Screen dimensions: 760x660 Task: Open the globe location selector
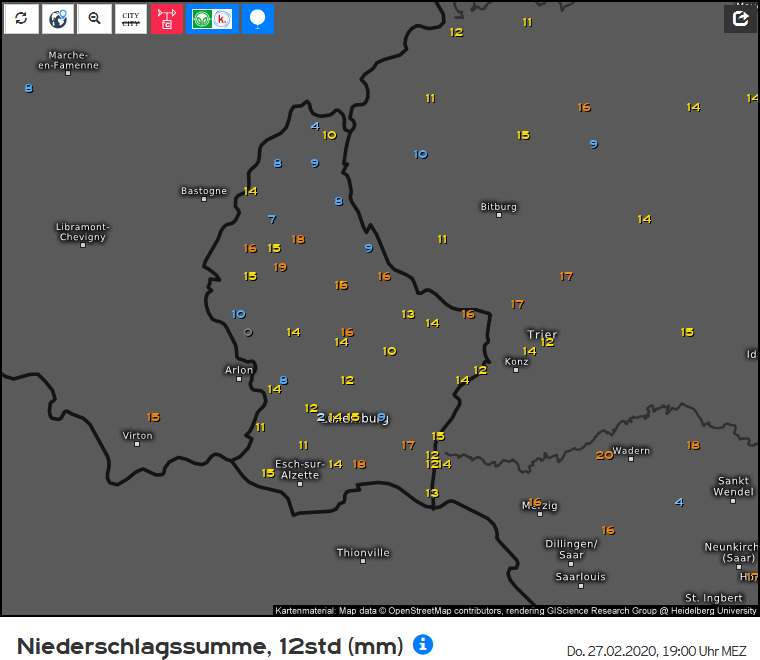[58, 19]
